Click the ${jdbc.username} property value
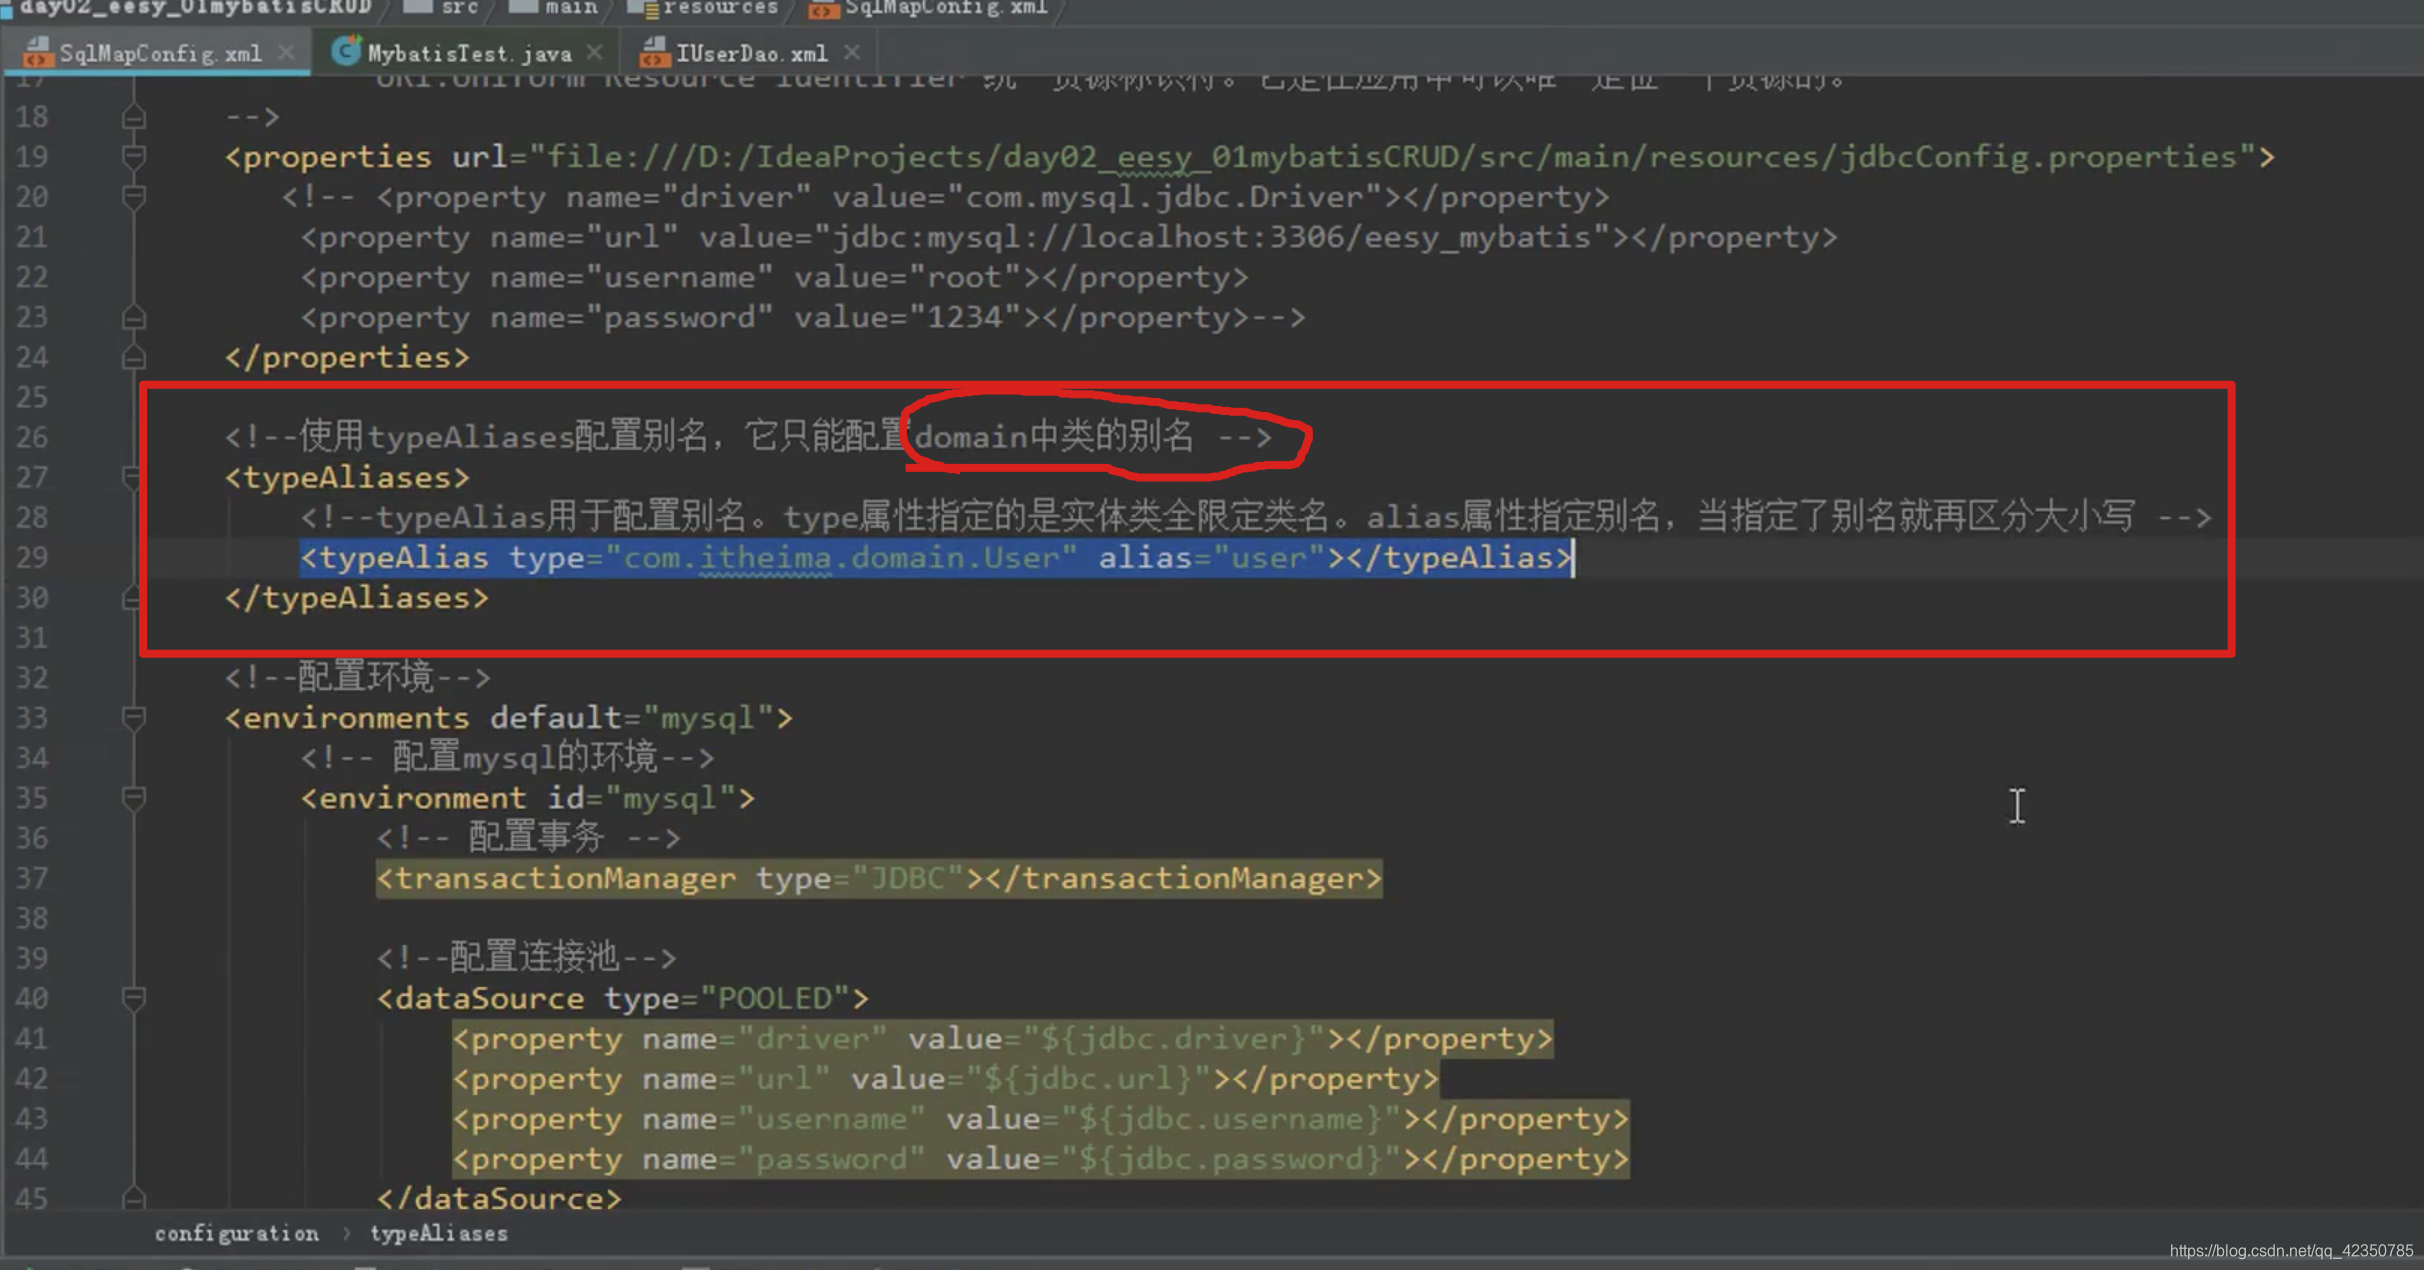 (x=1231, y=1118)
